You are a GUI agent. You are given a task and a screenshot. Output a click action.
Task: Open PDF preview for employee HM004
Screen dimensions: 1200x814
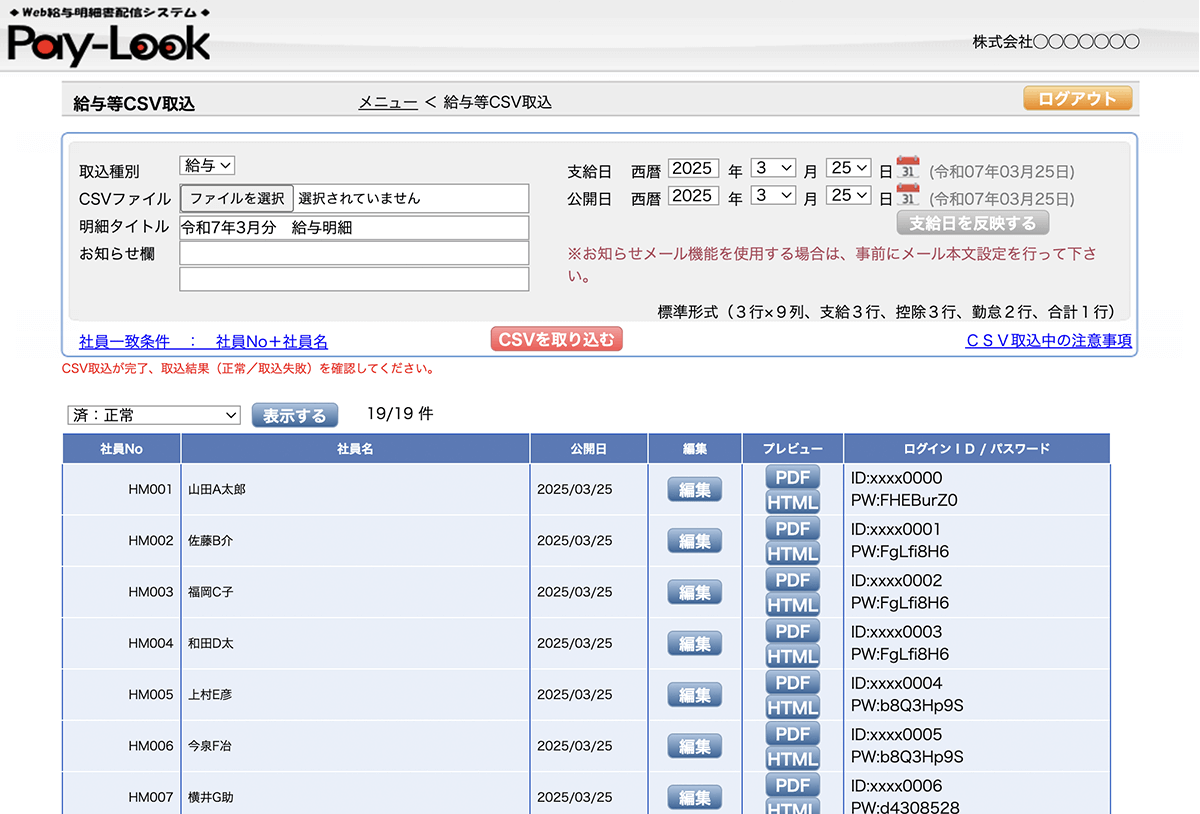792,631
